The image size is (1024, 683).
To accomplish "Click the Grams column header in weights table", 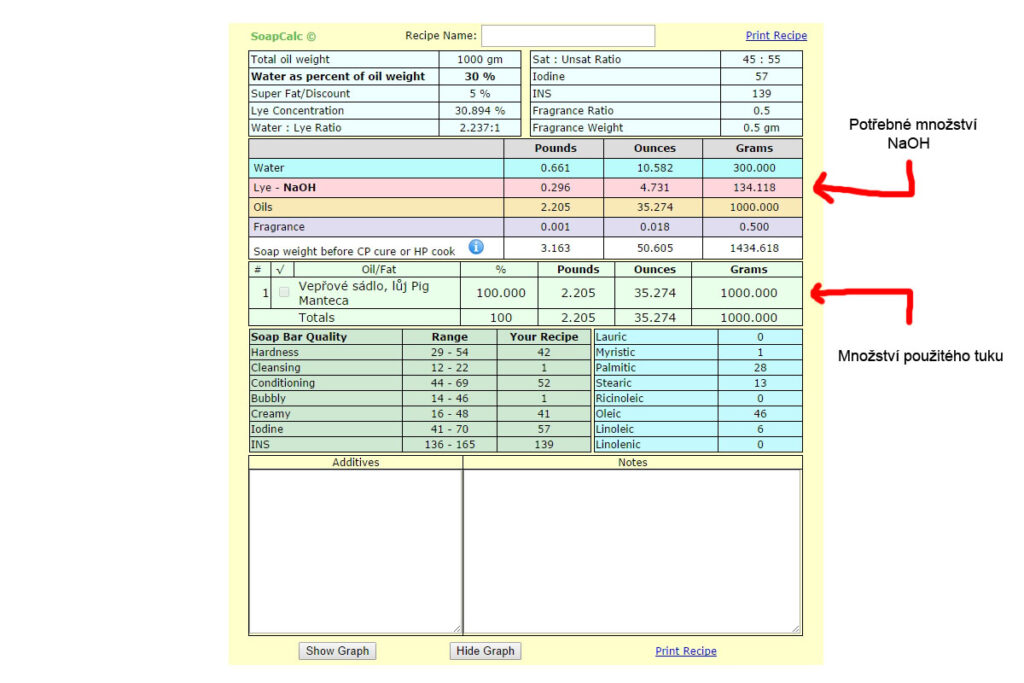I will click(x=753, y=148).
